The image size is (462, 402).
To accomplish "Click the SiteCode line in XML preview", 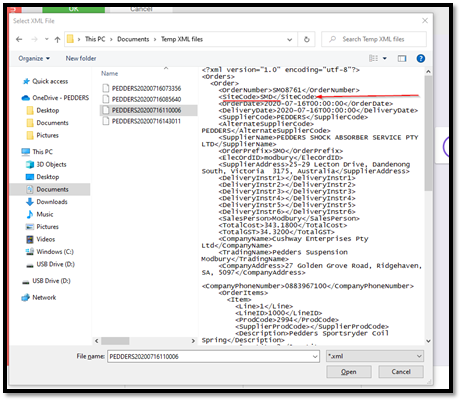I will pyautogui.click(x=267, y=97).
